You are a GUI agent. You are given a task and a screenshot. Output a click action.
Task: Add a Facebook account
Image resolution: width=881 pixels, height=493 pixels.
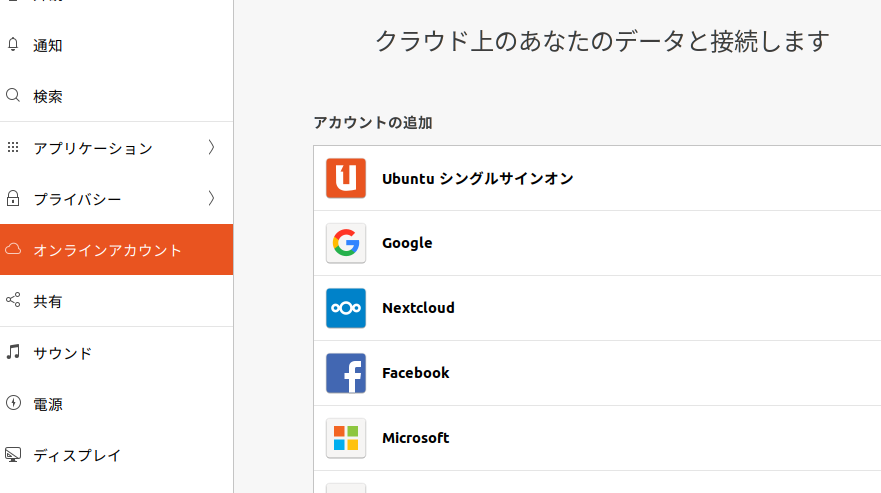tap(597, 373)
